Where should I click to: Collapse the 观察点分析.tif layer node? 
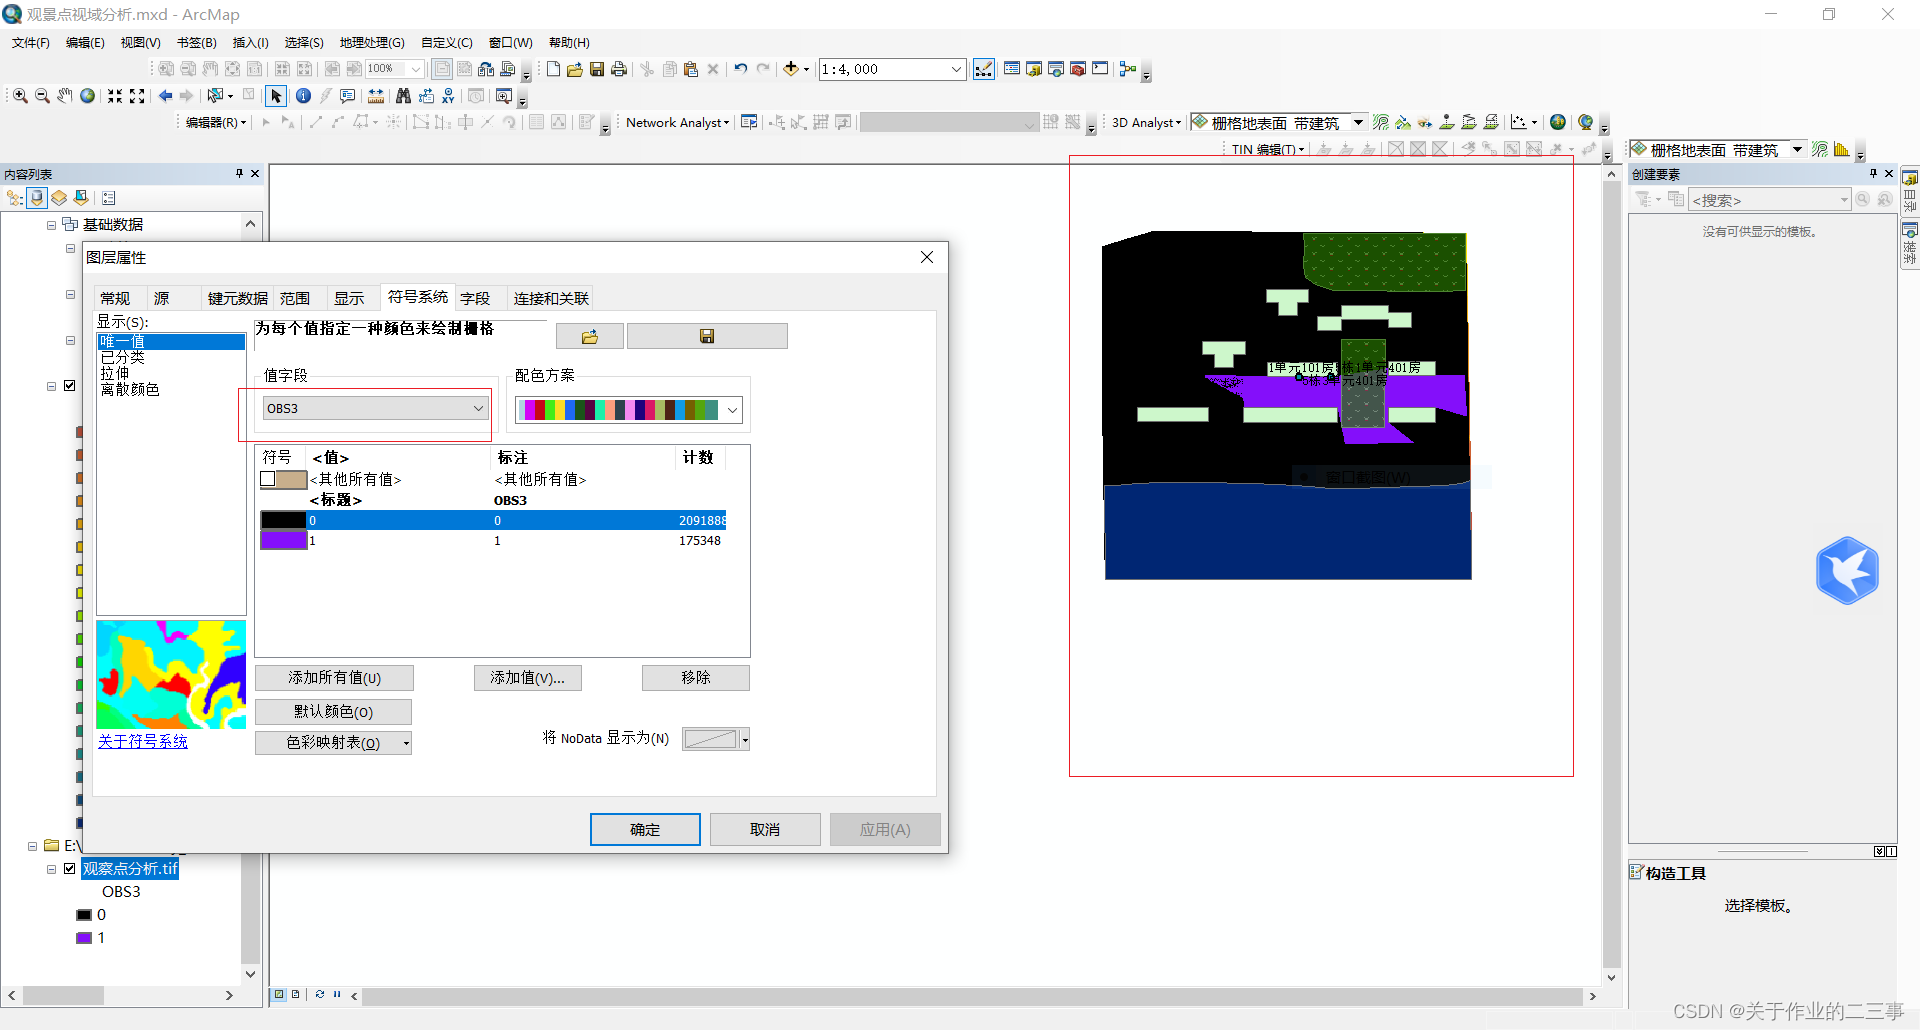coord(51,869)
